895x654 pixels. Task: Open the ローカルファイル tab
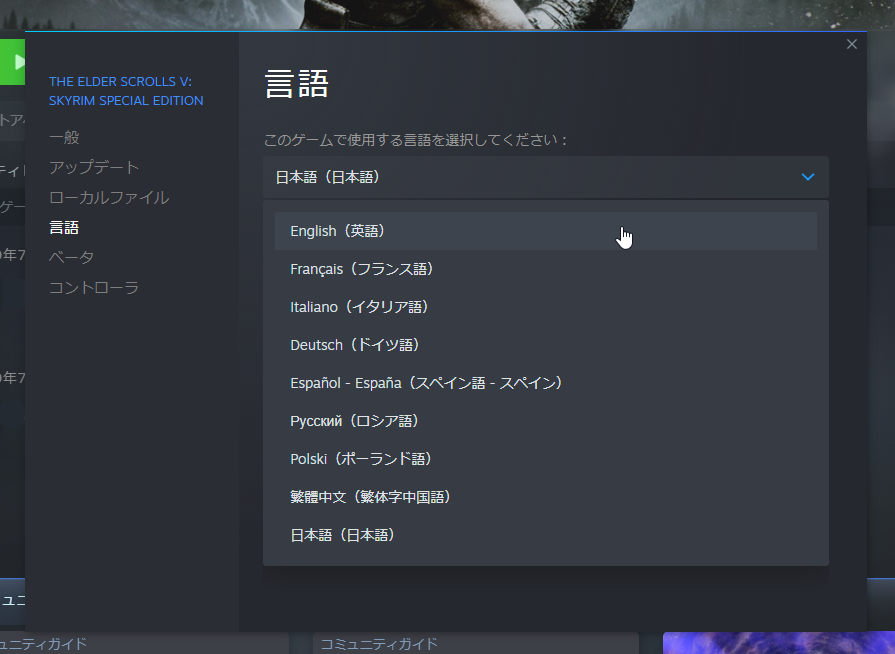click(109, 197)
